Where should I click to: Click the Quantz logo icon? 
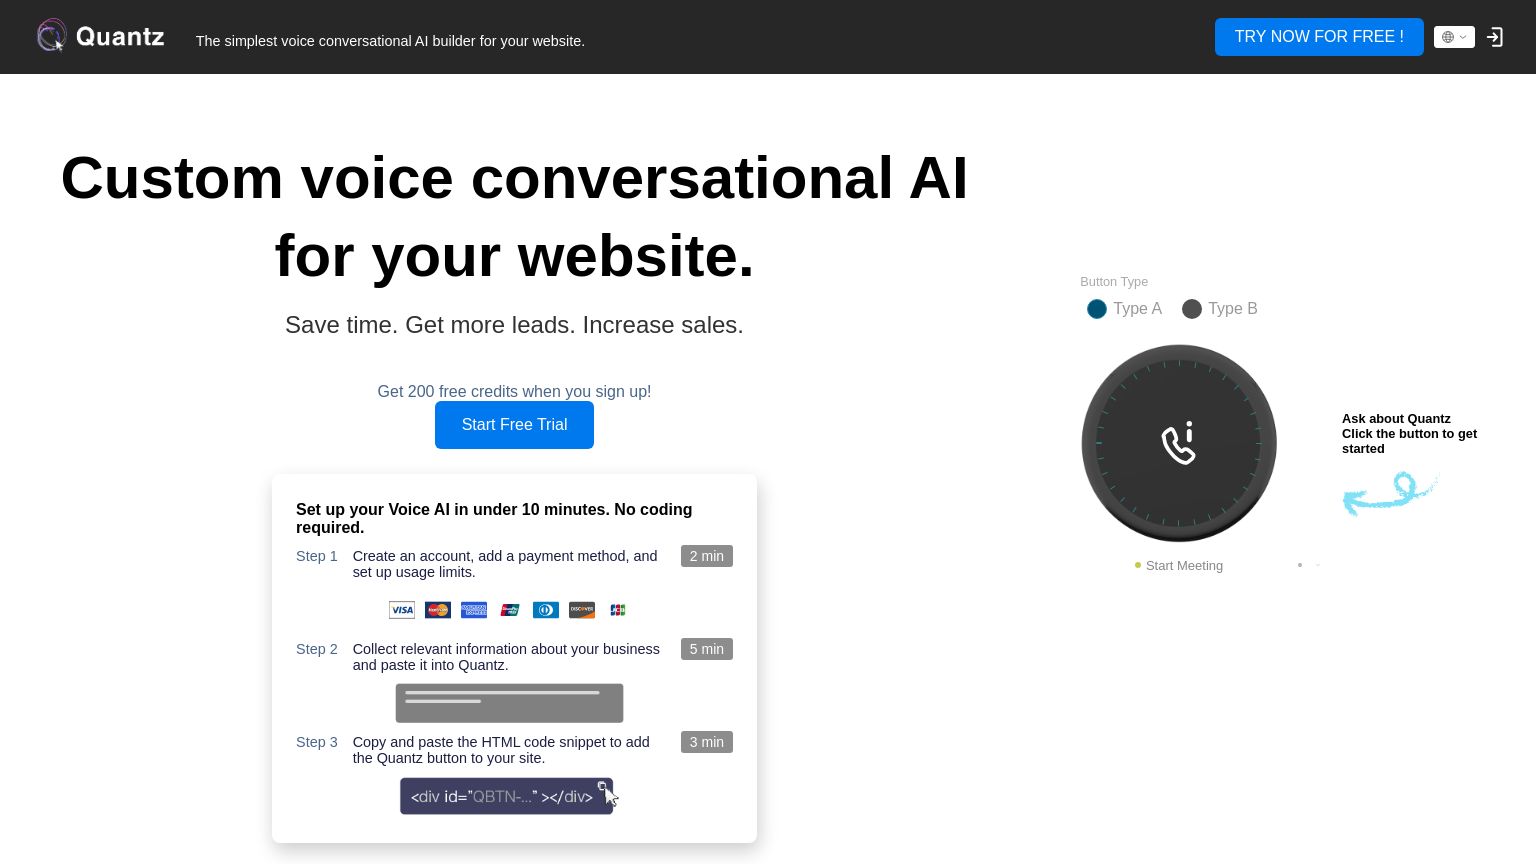coord(52,36)
